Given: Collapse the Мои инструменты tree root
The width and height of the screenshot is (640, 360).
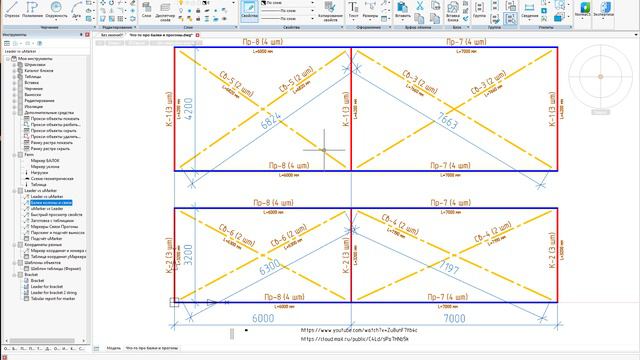Looking at the screenshot, I should [x=8, y=59].
